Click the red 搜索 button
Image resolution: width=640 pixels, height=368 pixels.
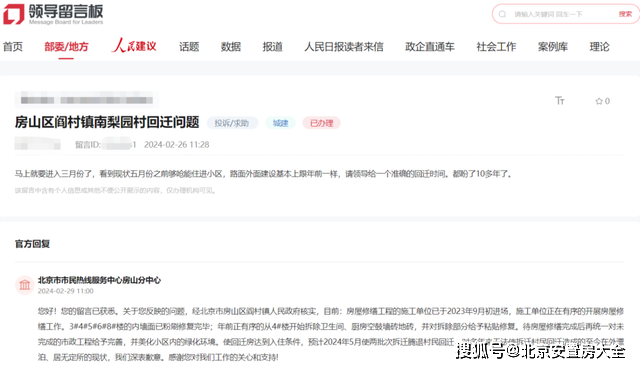pos(625,14)
